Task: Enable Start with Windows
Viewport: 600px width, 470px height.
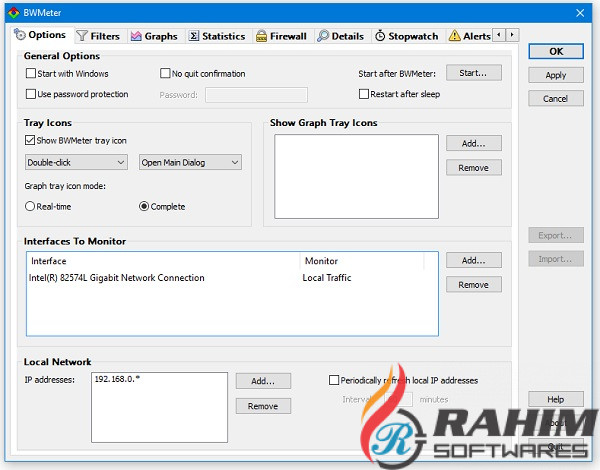Action: coord(31,73)
